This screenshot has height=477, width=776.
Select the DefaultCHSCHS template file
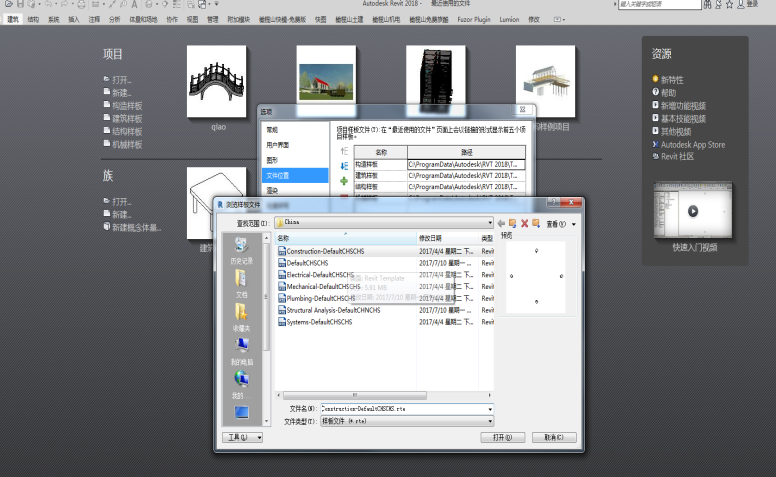click(x=303, y=263)
